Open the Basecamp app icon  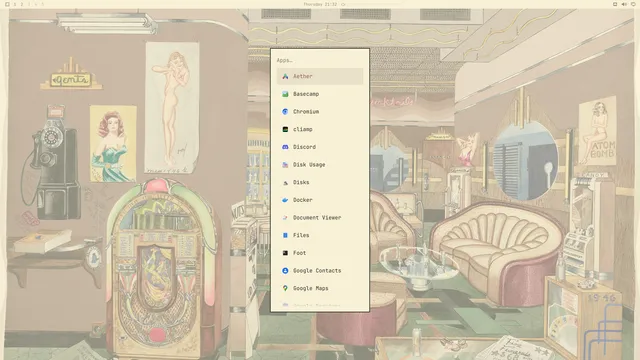coord(285,94)
